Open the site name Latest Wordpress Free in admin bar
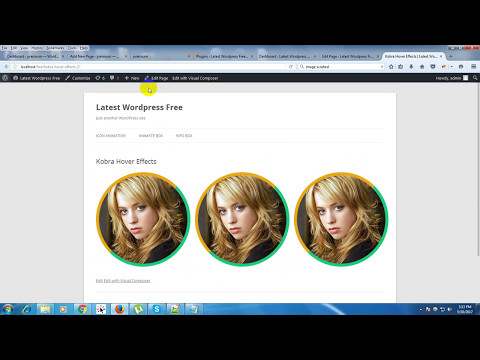 tap(37, 78)
